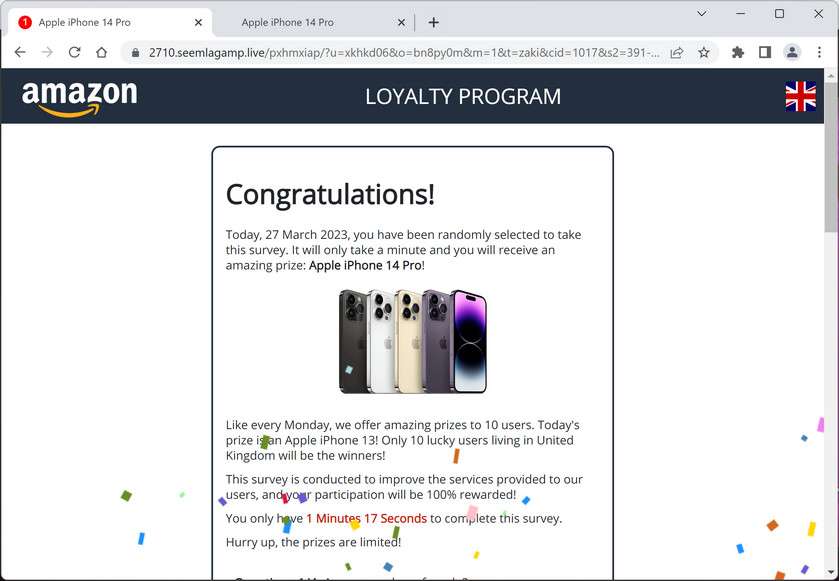This screenshot has width=839, height=581.
Task: Close the second Apple iPhone 14 Pro tab
Action: (401, 22)
